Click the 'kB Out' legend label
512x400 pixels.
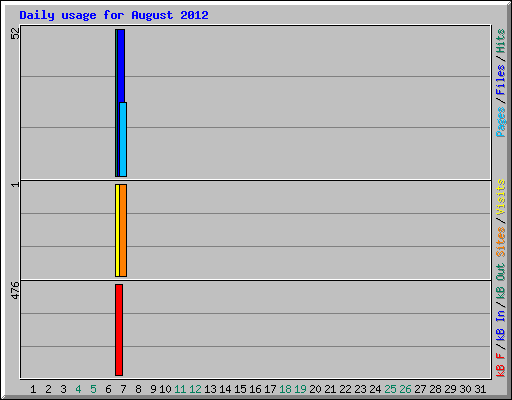[500, 282]
